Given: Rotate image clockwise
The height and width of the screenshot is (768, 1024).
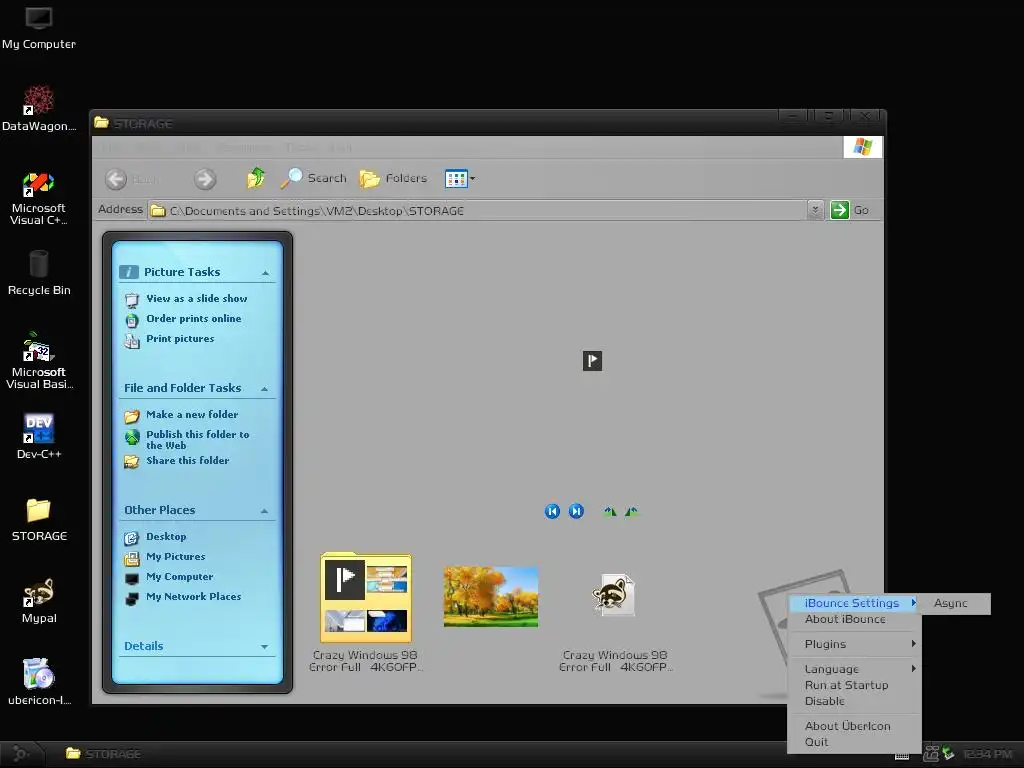Looking at the screenshot, I should [x=610, y=511].
